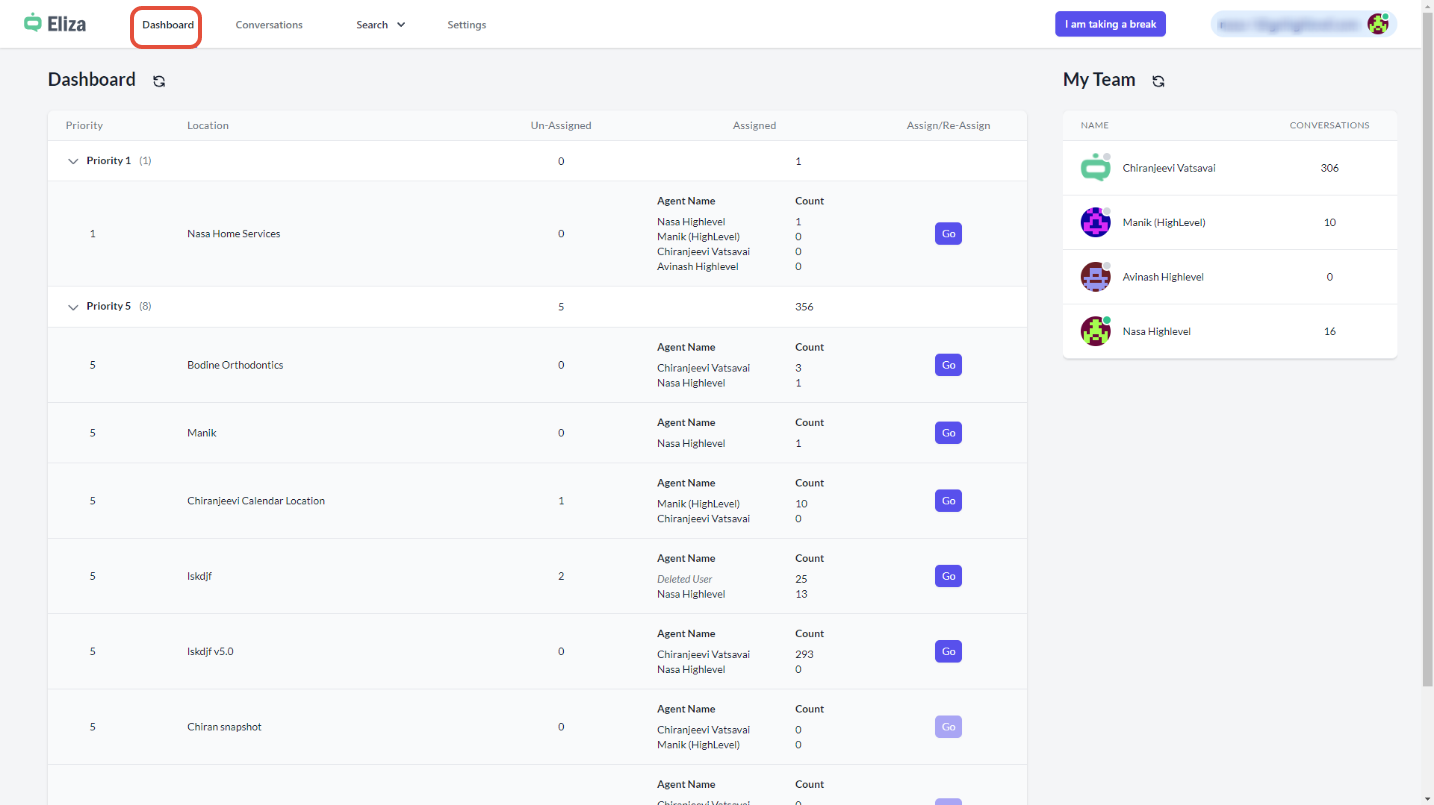Open the Search dropdown menu
Viewport: 1434px width, 805px height.
tap(380, 25)
